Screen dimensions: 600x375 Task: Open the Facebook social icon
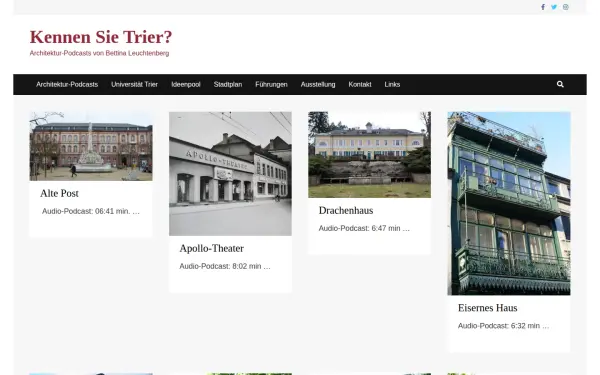click(x=543, y=7)
